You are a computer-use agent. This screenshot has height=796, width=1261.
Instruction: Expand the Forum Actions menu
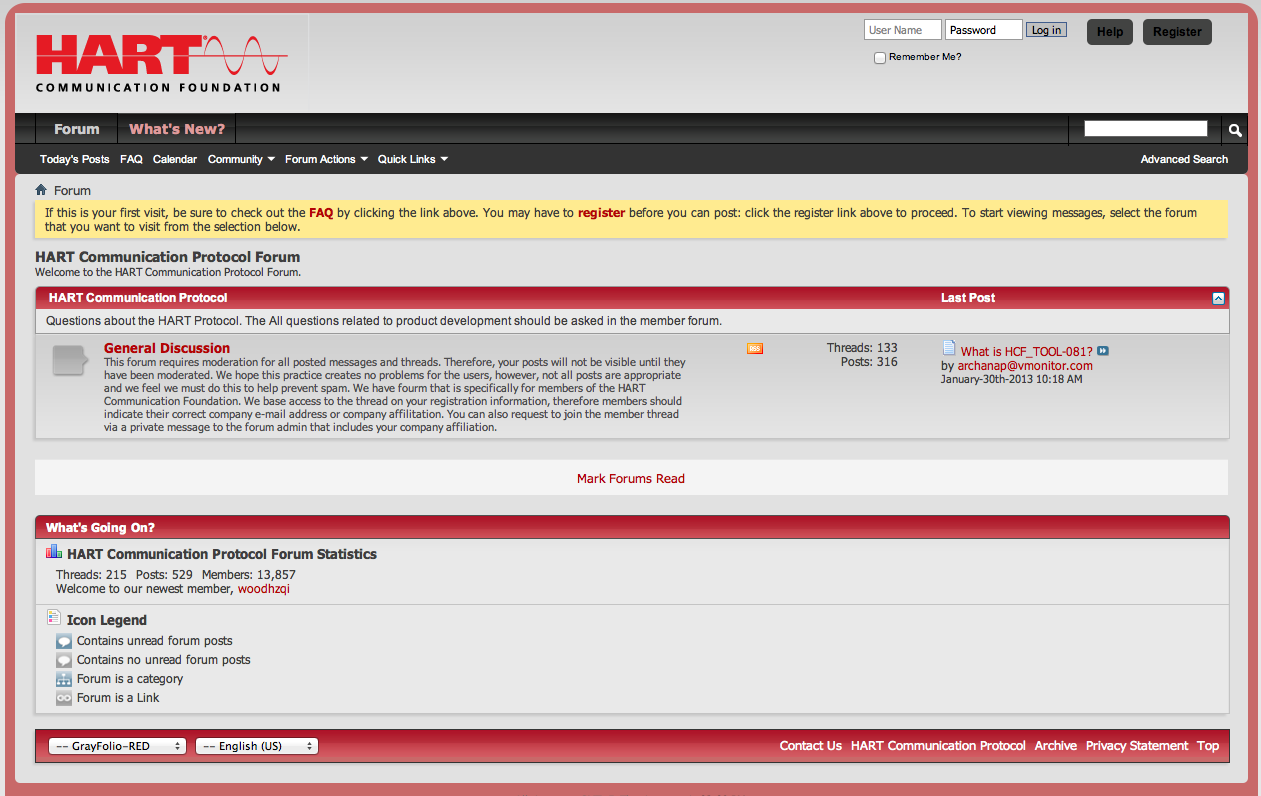tap(326, 159)
